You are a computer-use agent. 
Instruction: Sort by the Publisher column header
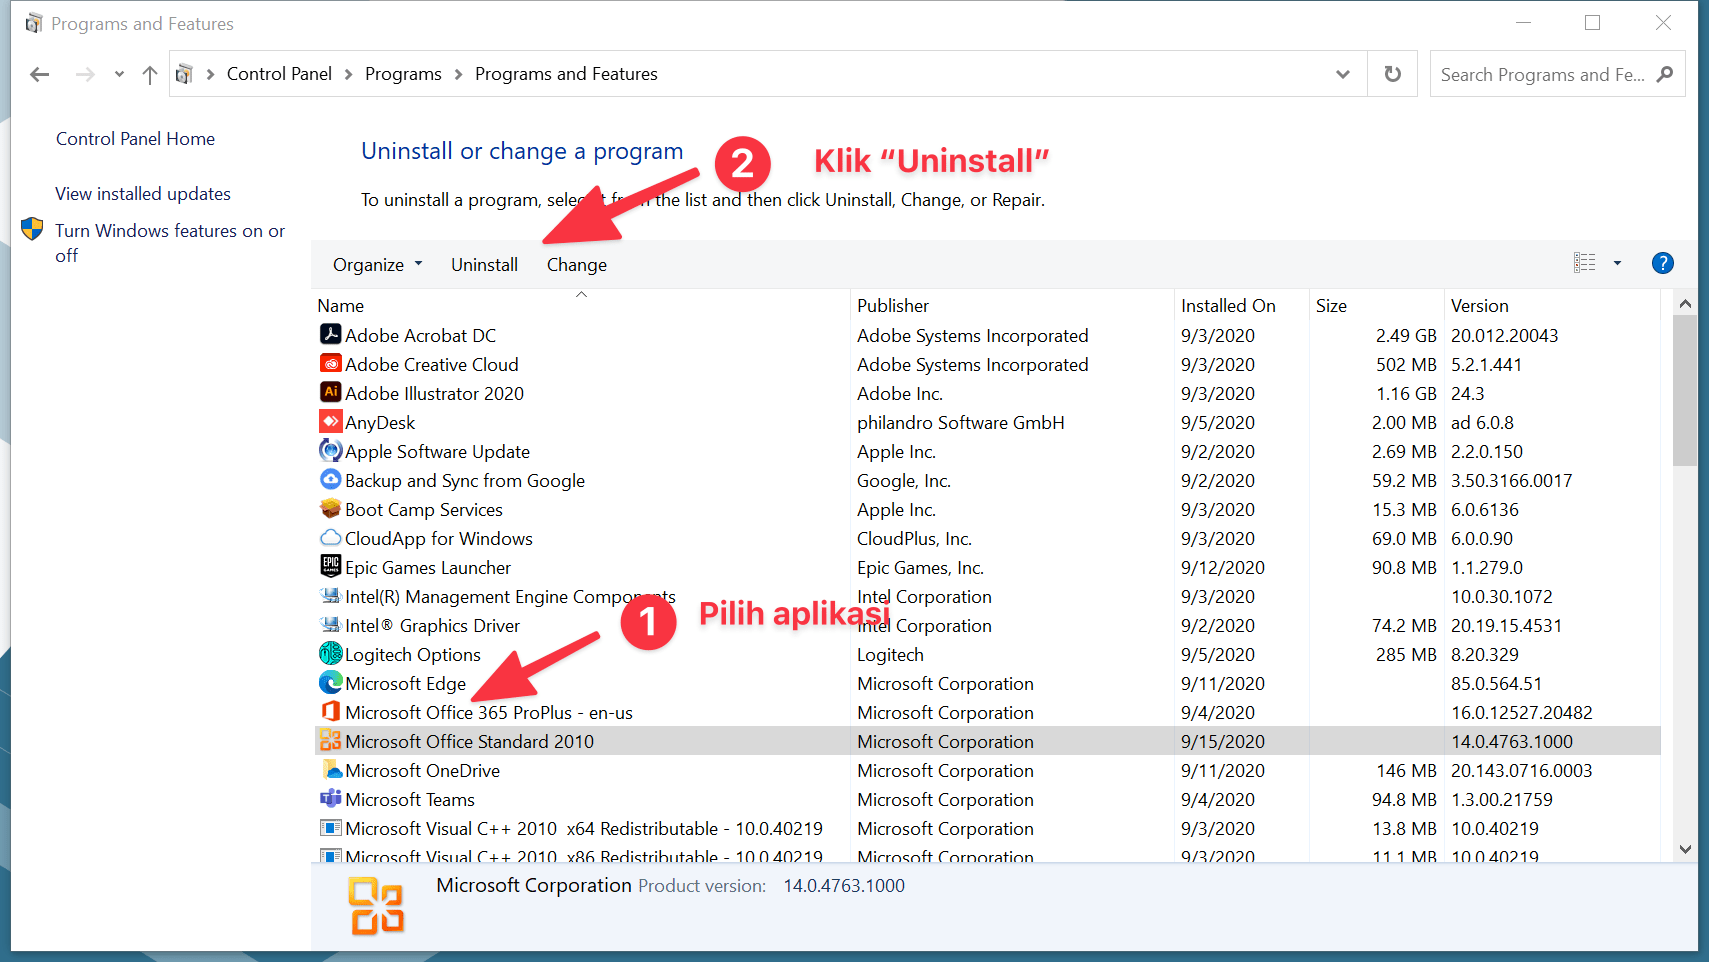(1012, 305)
